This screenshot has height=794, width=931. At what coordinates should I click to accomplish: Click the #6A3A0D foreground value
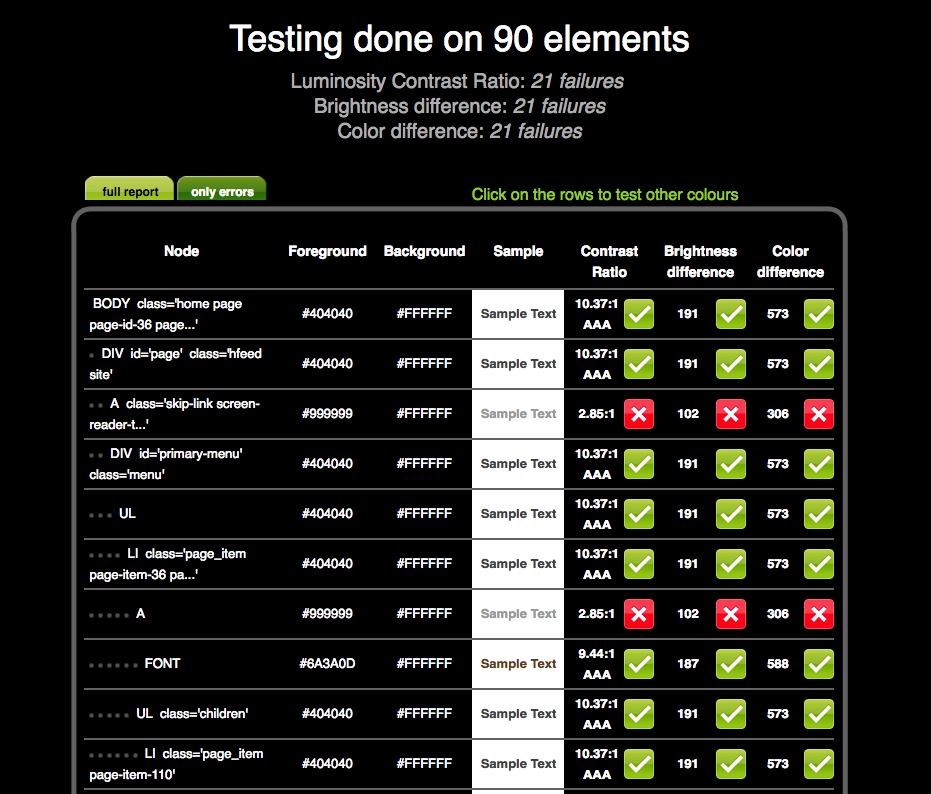[x=327, y=664]
